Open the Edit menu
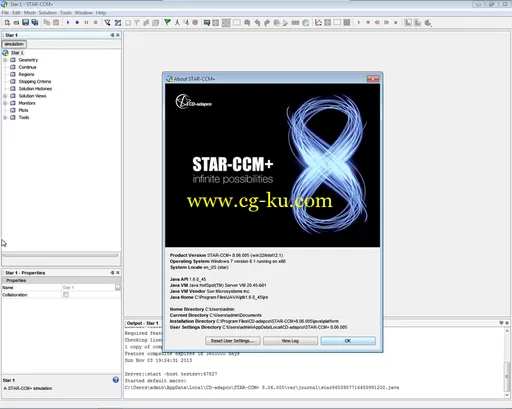Screen dimensions: 512x409 16,13
